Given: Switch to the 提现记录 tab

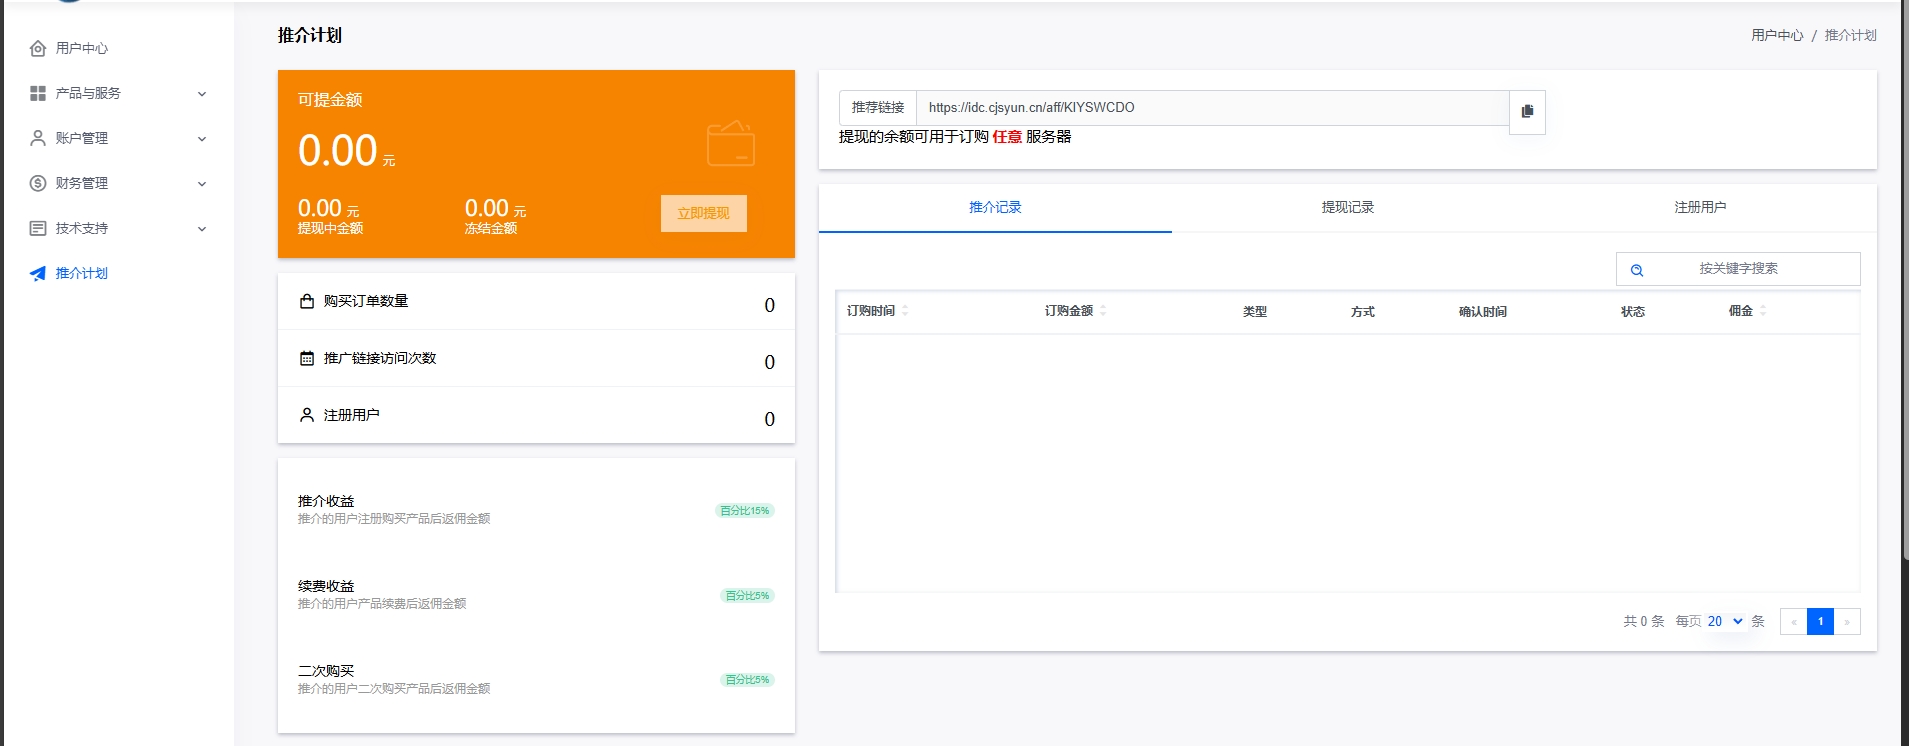Looking at the screenshot, I should pyautogui.click(x=1348, y=208).
